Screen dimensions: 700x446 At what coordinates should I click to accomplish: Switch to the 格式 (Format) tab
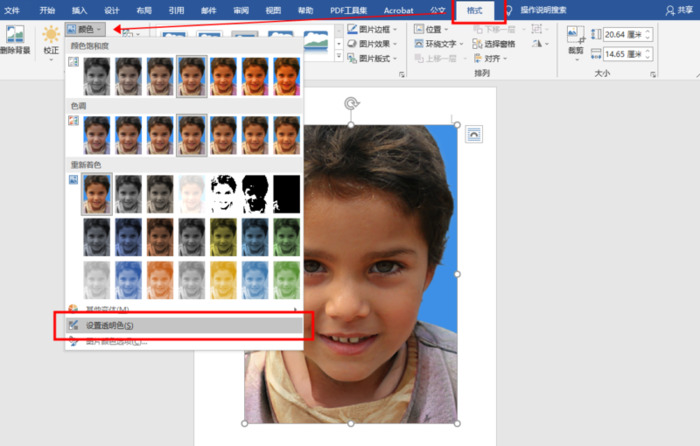473,10
